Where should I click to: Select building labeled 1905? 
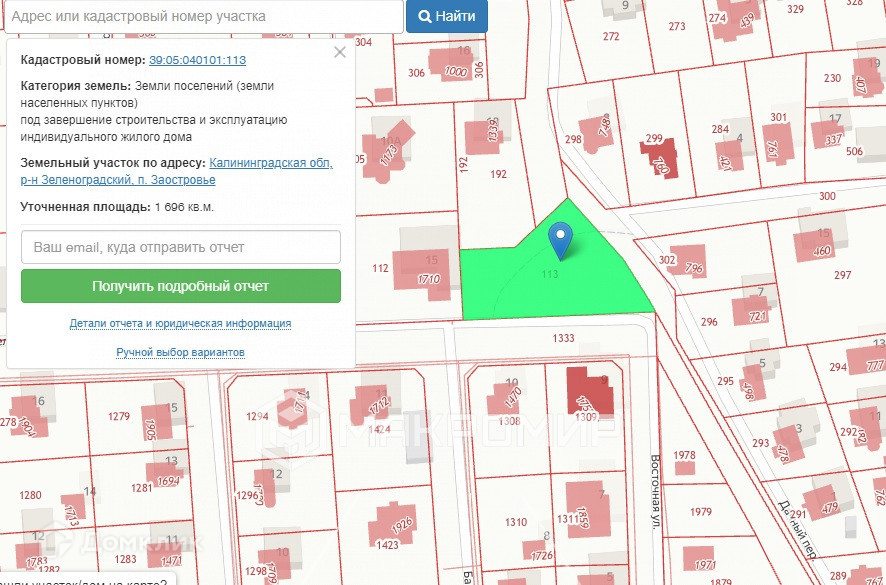click(157, 422)
